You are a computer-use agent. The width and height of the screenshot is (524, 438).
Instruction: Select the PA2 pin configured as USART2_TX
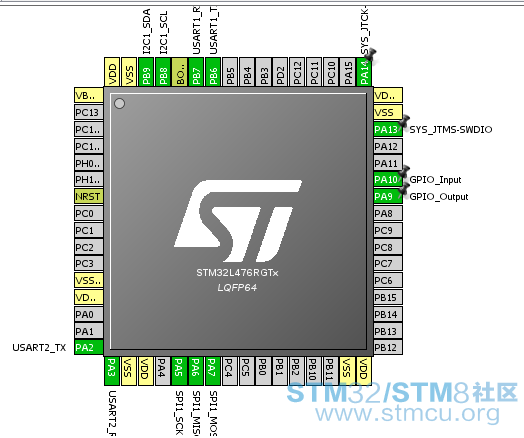coord(89,347)
